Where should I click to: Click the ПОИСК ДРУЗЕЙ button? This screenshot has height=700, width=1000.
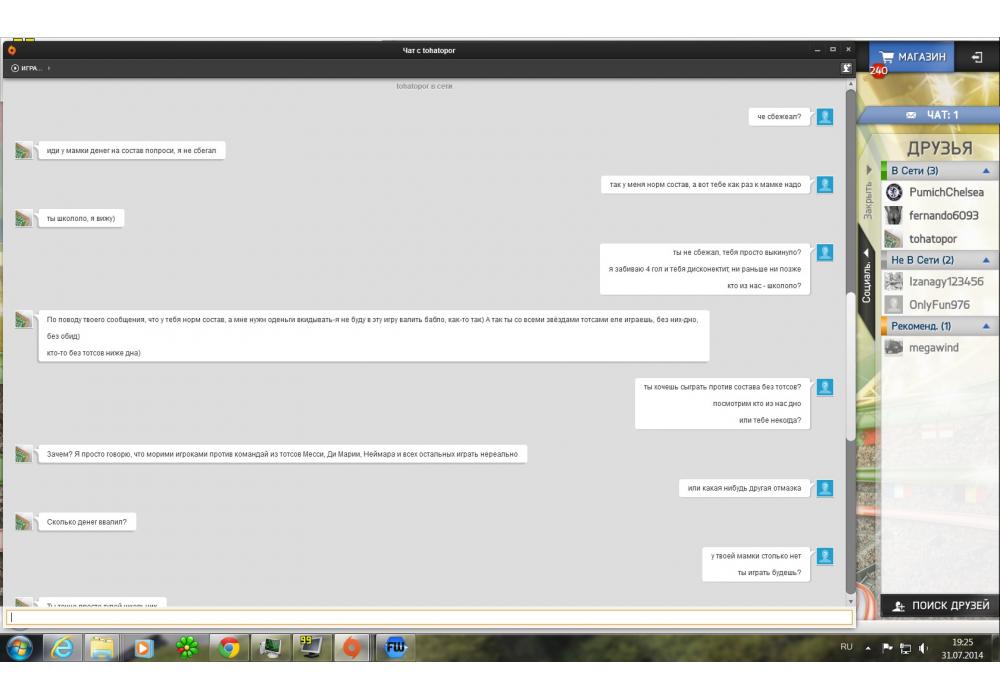click(x=940, y=605)
